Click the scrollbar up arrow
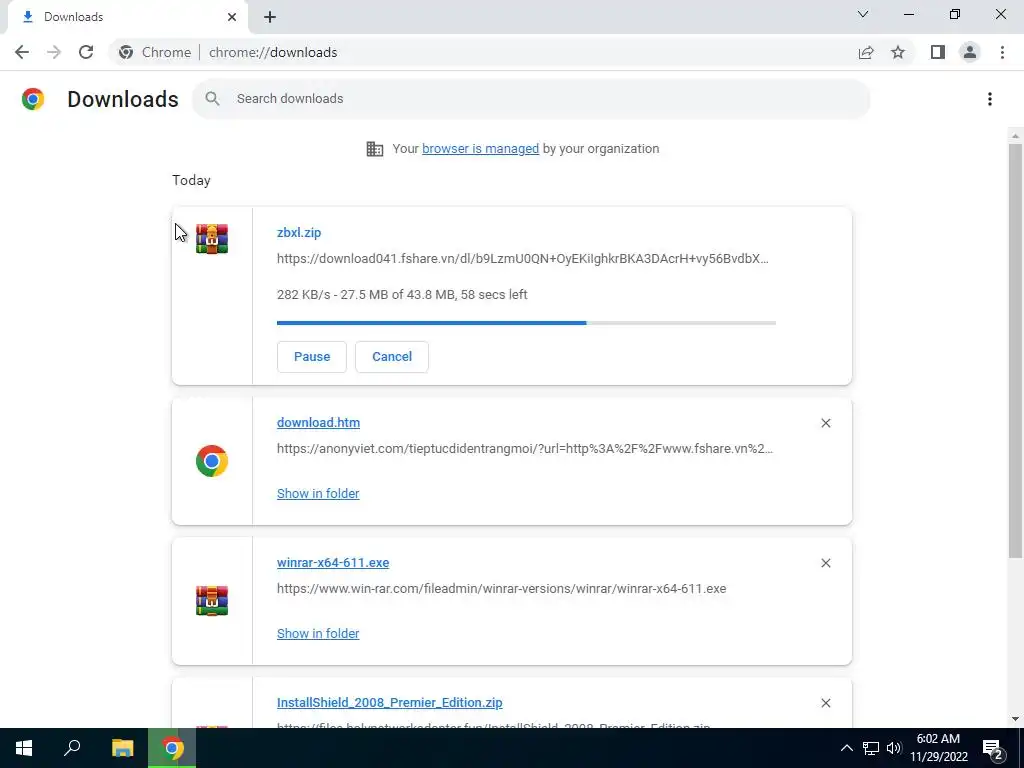 tap(1015, 136)
